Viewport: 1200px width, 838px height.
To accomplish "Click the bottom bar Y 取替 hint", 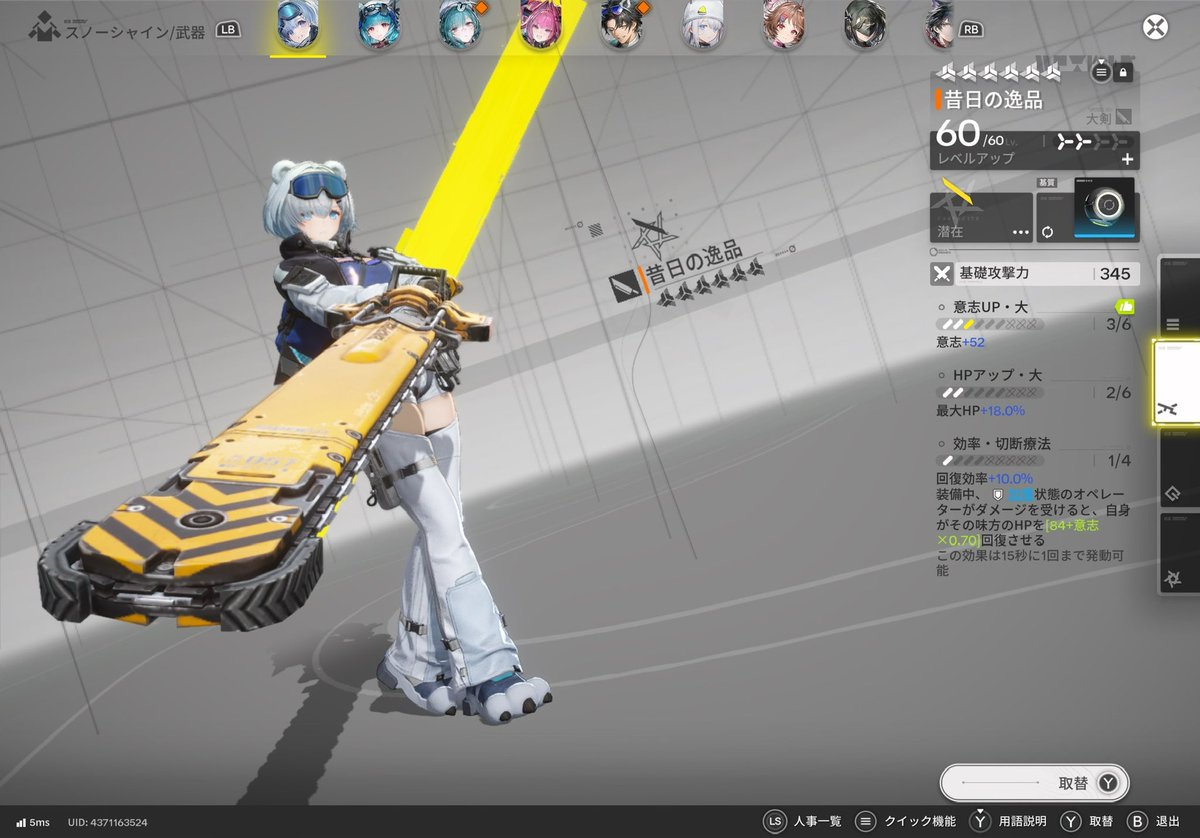I will pyautogui.click(x=1087, y=821).
